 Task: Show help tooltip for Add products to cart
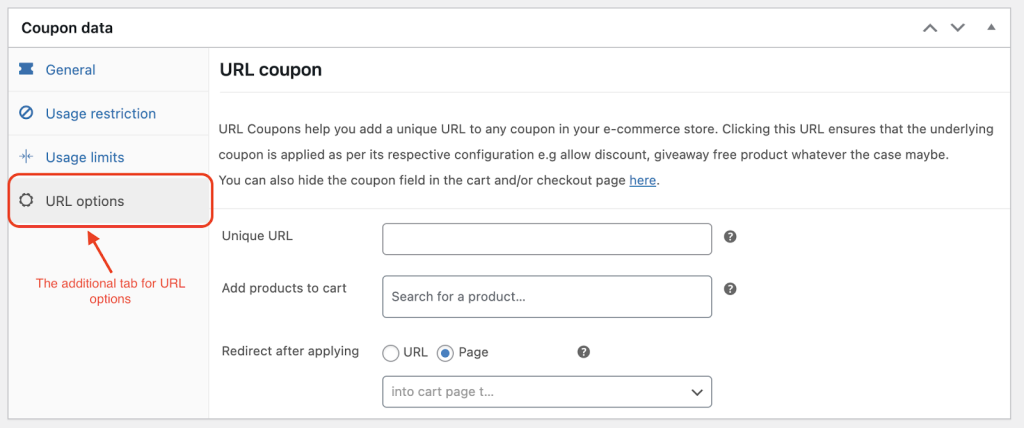[x=731, y=289]
